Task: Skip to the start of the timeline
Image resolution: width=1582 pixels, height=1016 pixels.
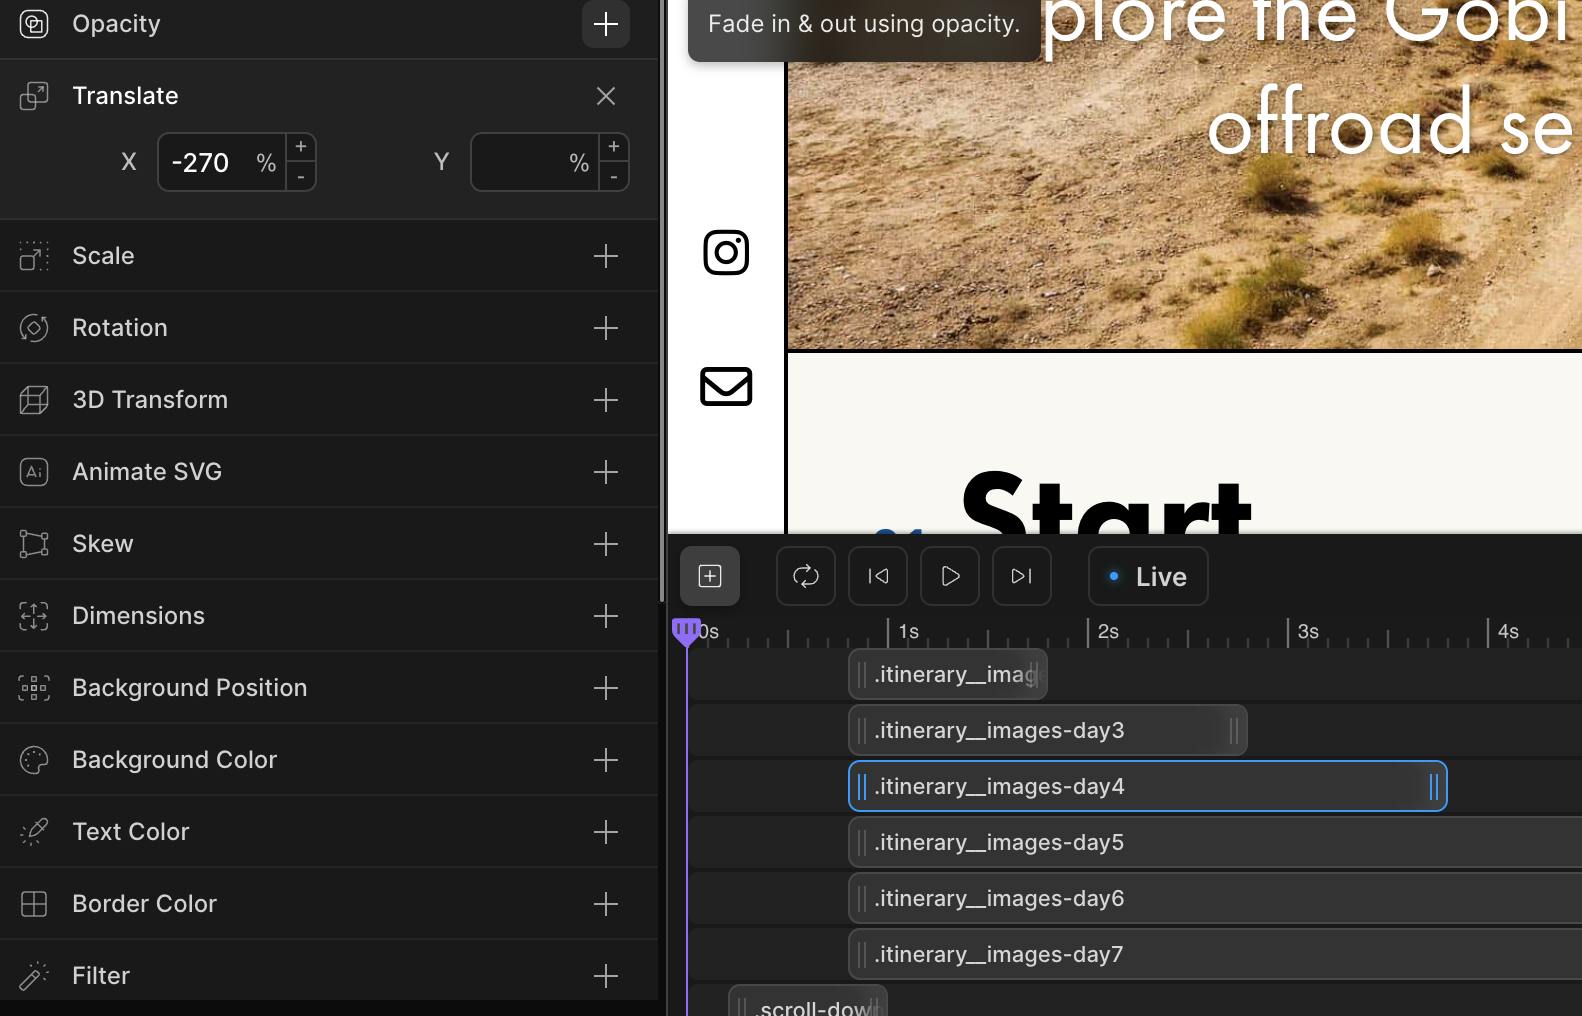Action: tap(877, 576)
